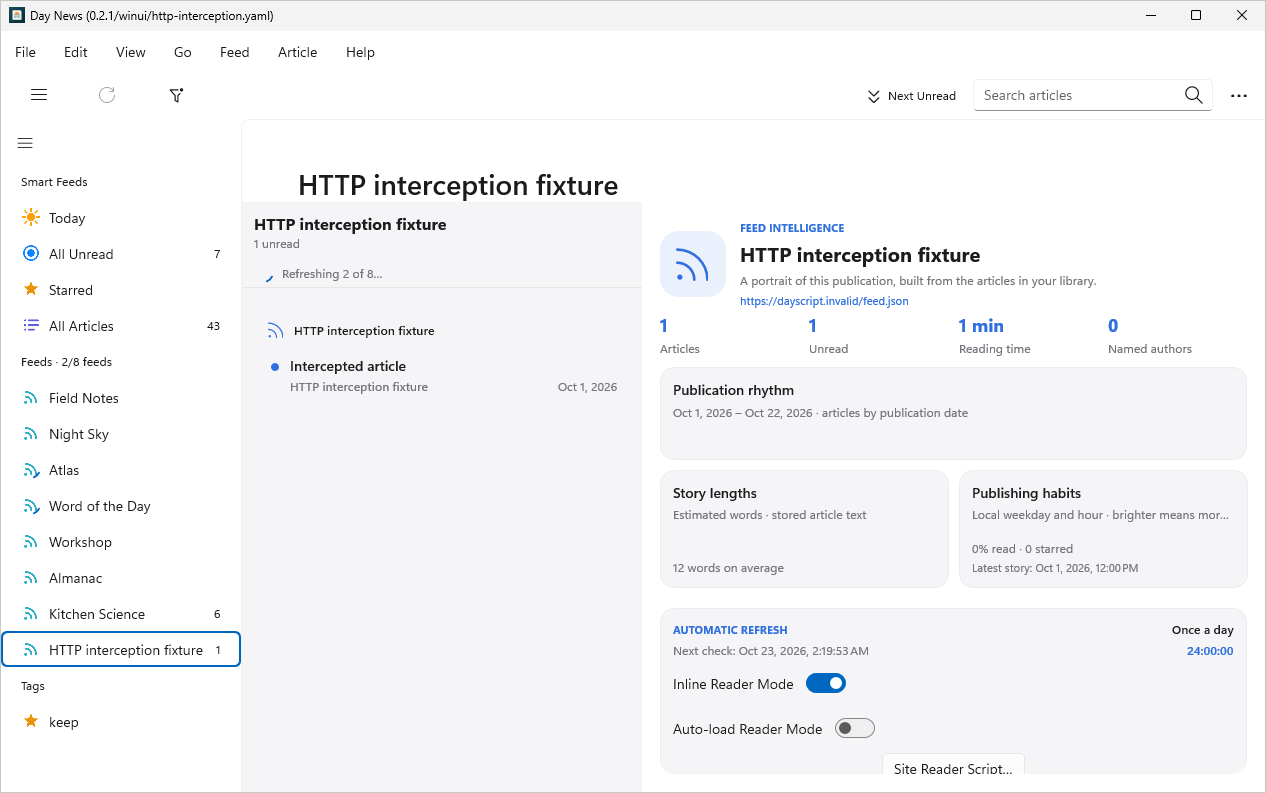Turn off Inline Reader Mode toggle
The width and height of the screenshot is (1266, 793).
point(826,683)
